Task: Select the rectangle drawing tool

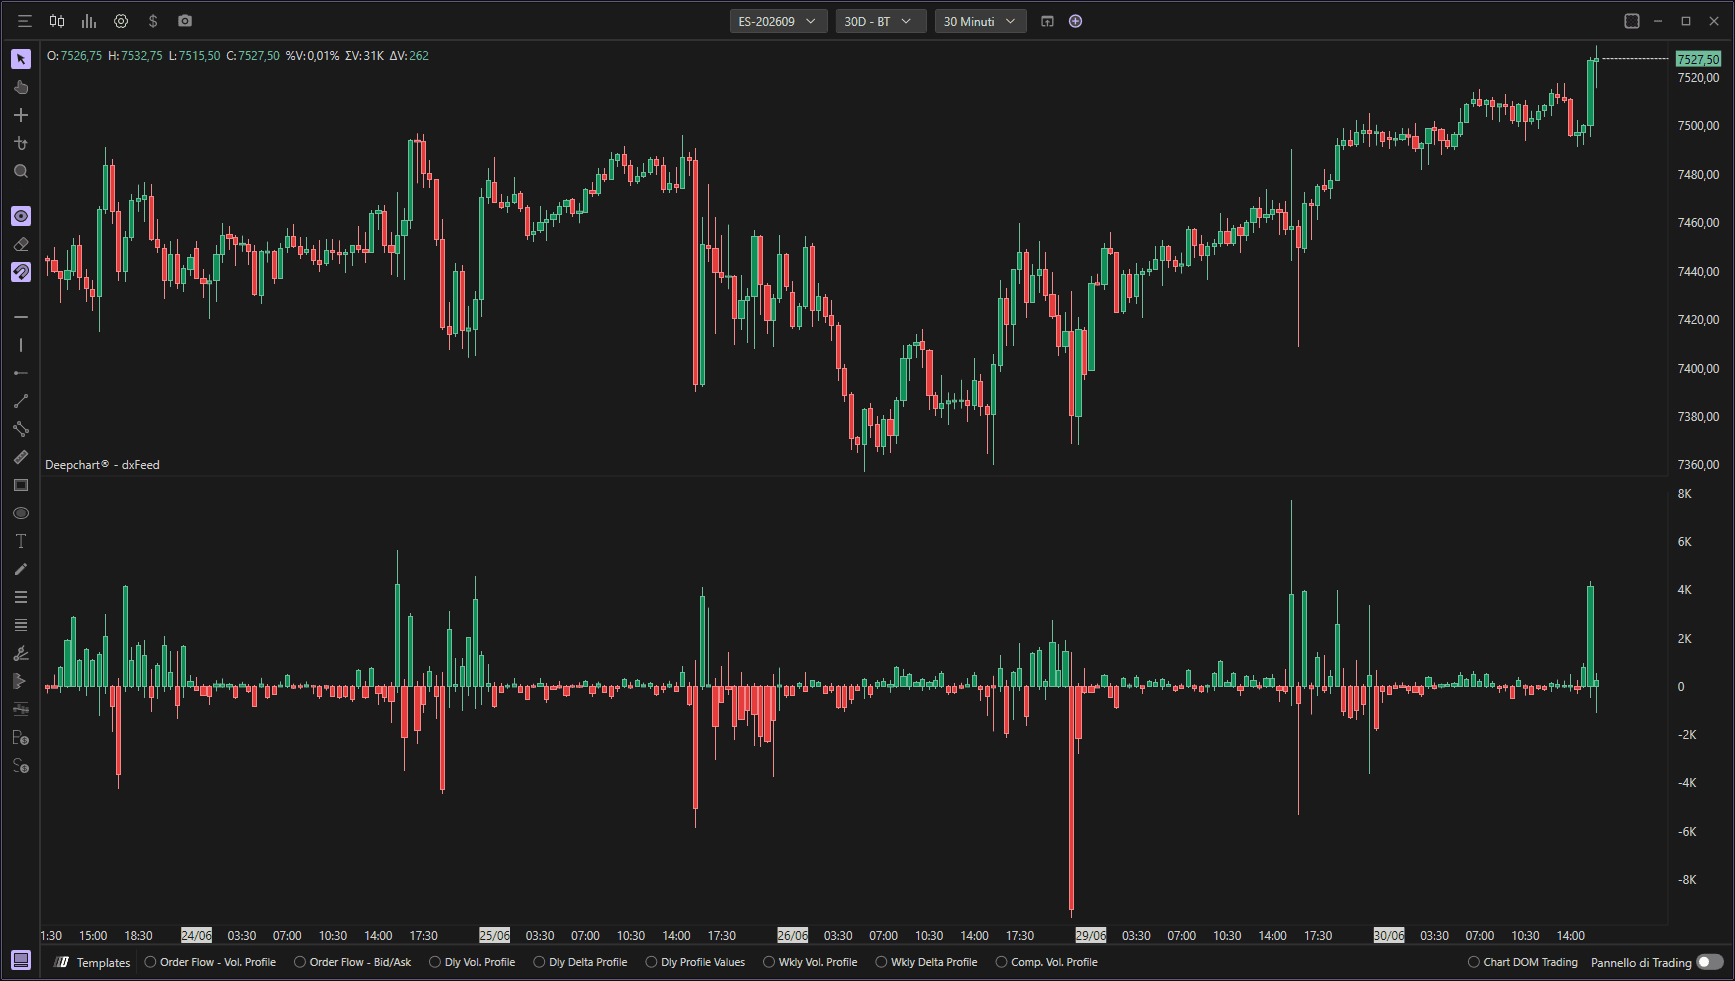Action: [21, 485]
